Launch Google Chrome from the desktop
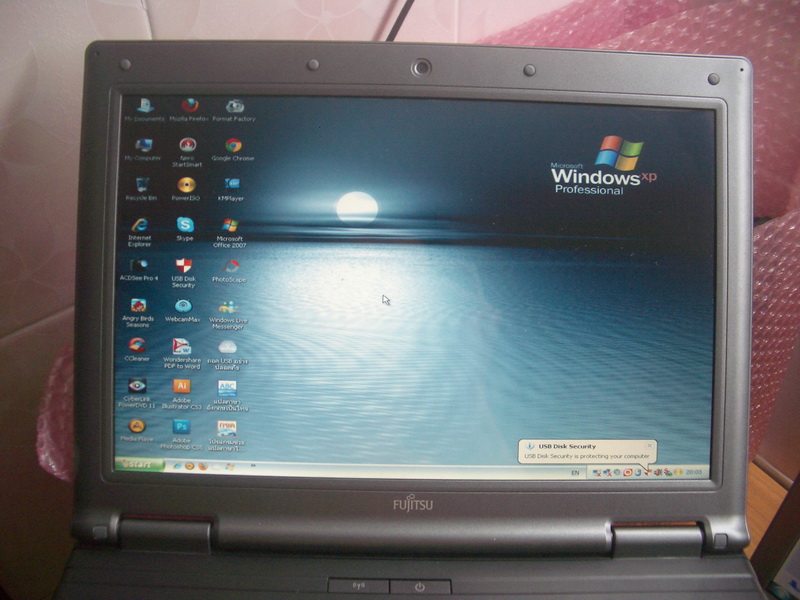This screenshot has width=800, height=600. [x=233, y=145]
